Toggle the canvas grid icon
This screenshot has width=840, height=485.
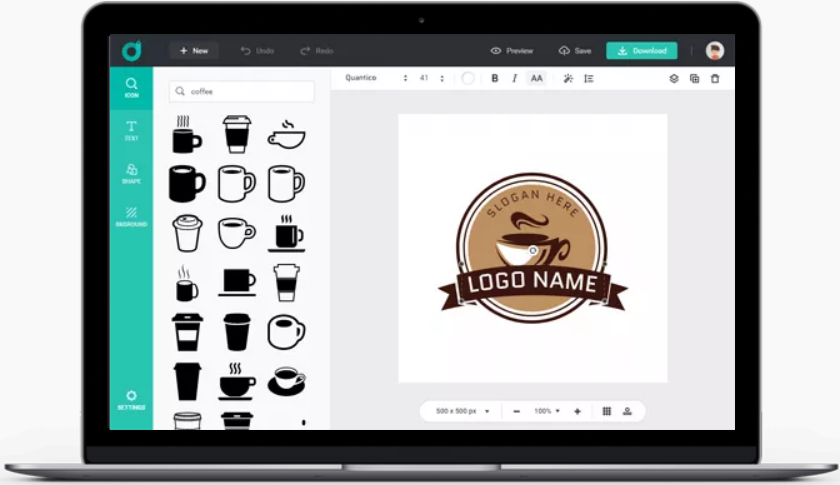[x=606, y=412]
